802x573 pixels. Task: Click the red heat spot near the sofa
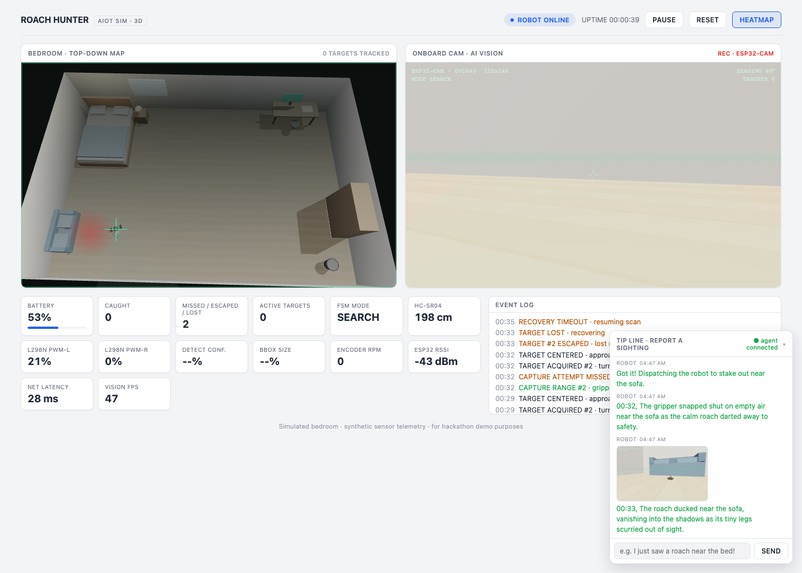point(91,233)
